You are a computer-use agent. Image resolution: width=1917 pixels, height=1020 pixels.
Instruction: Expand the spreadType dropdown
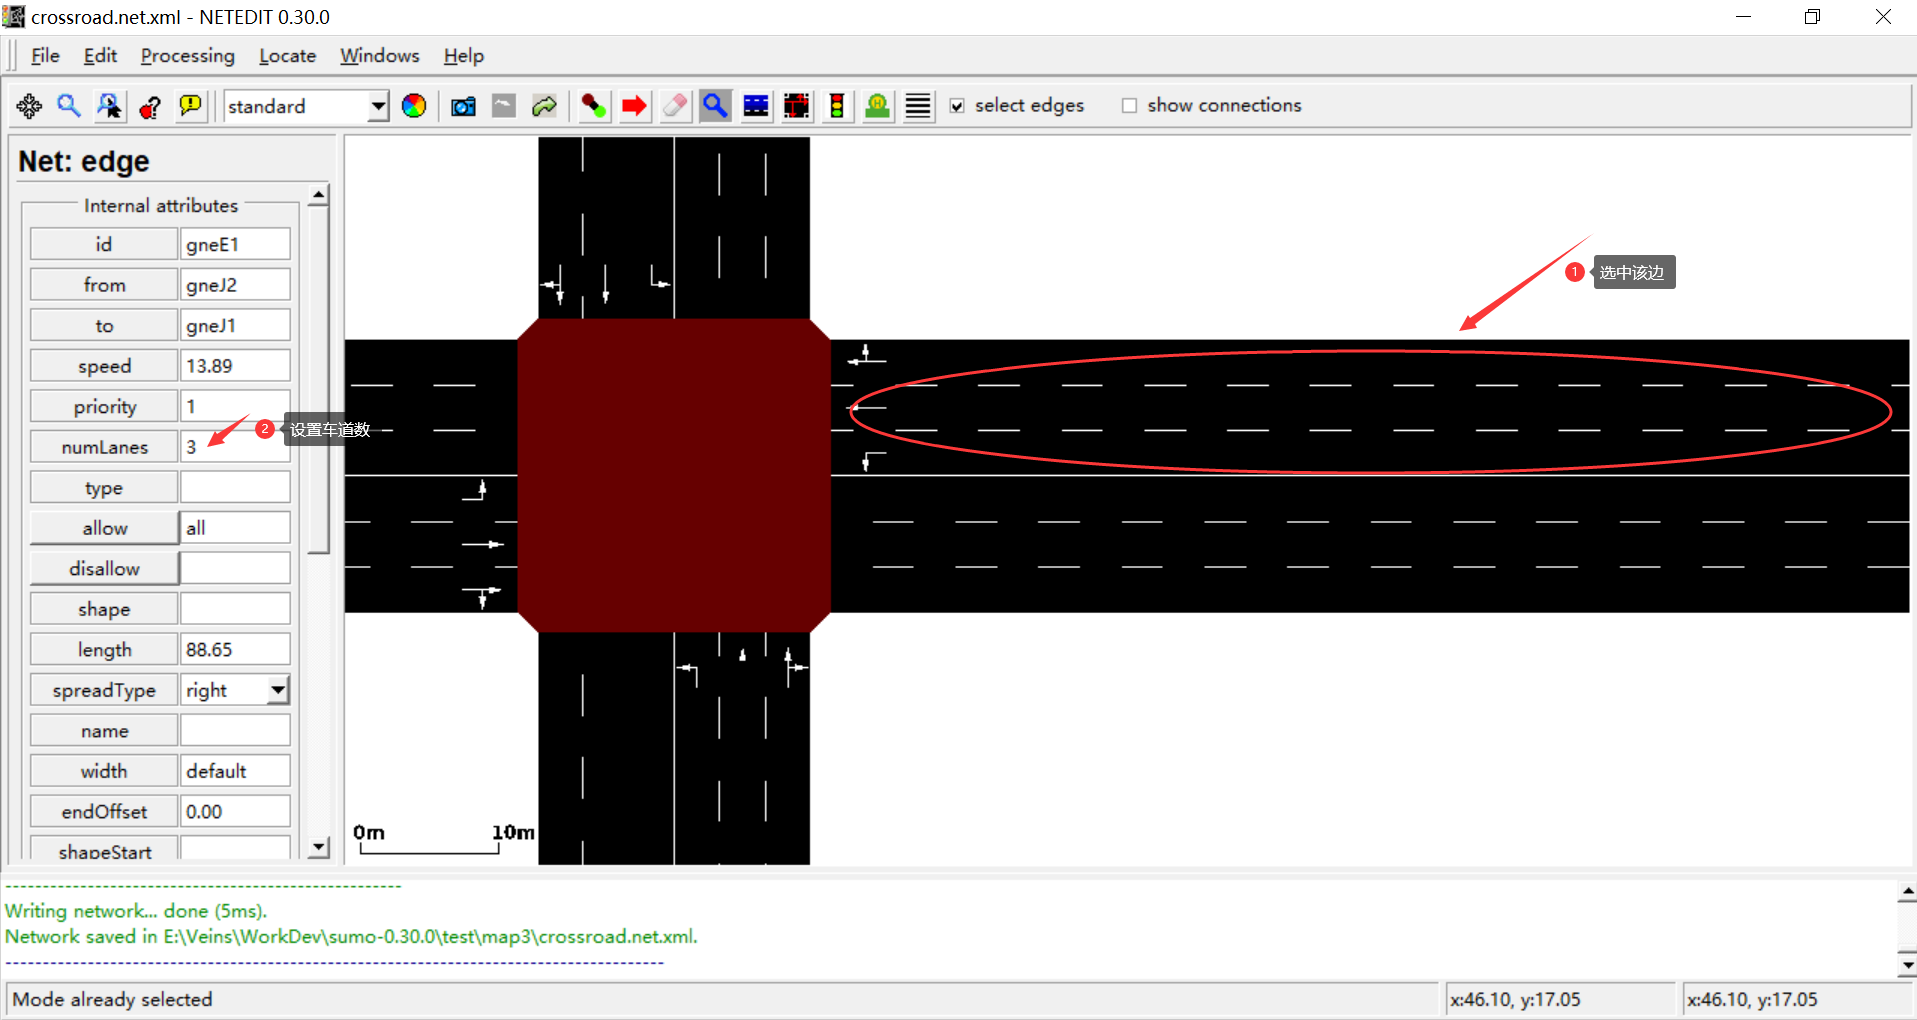(278, 689)
